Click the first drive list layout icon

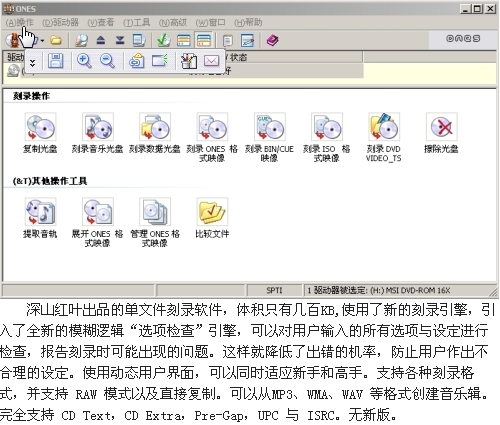click(184, 41)
